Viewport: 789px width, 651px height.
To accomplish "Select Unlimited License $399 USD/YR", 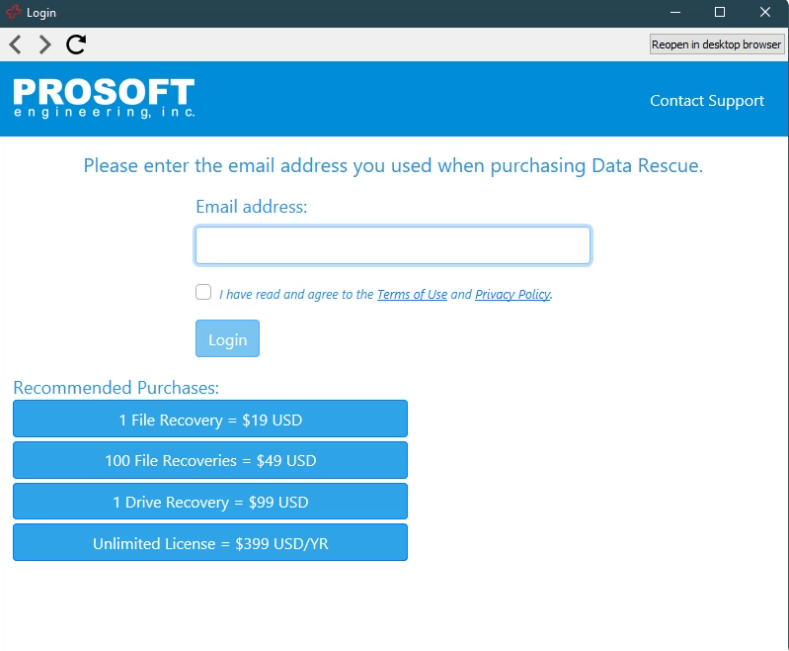I will pyautogui.click(x=210, y=542).
